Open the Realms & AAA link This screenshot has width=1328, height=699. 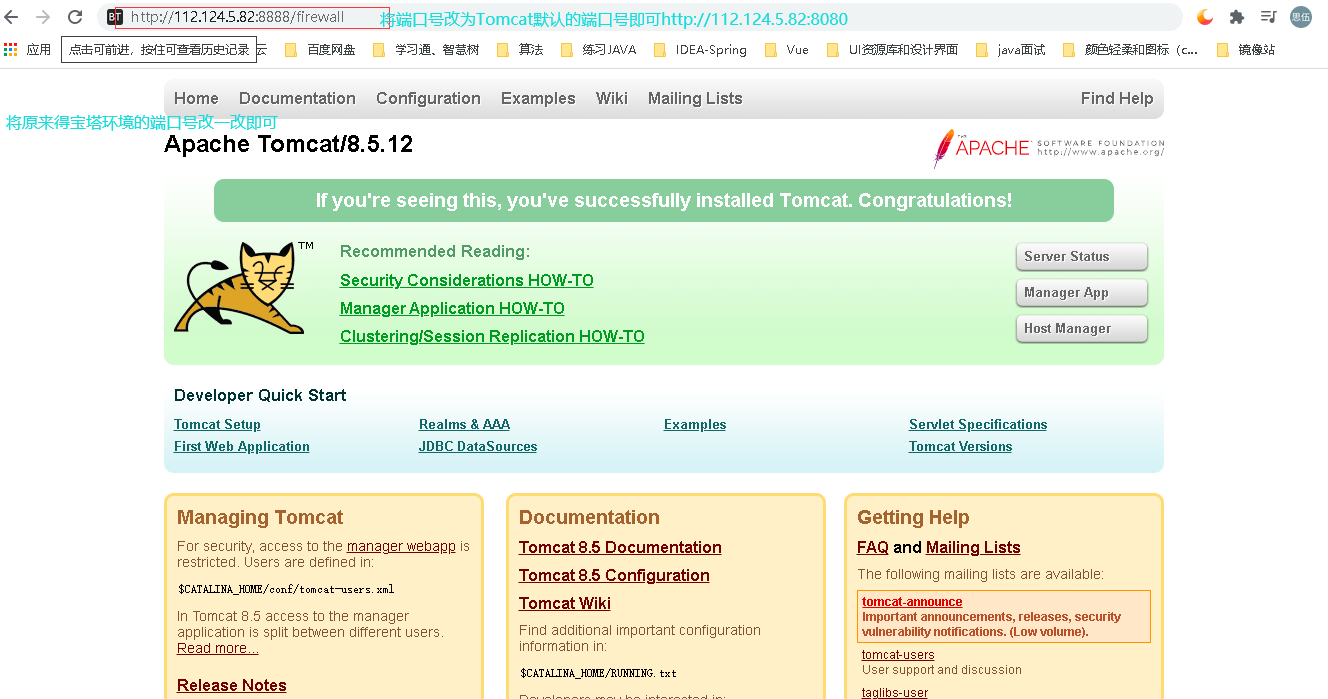464,424
